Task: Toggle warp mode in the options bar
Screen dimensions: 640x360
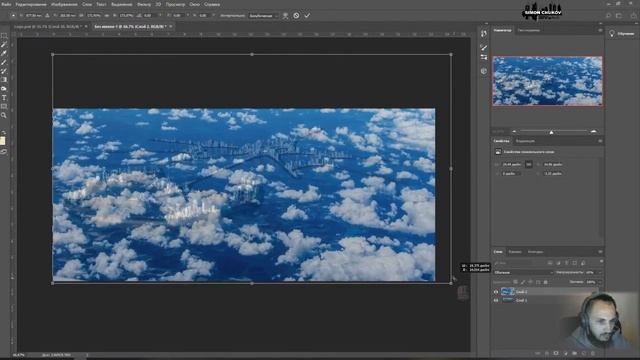Action: pyautogui.click(x=285, y=16)
